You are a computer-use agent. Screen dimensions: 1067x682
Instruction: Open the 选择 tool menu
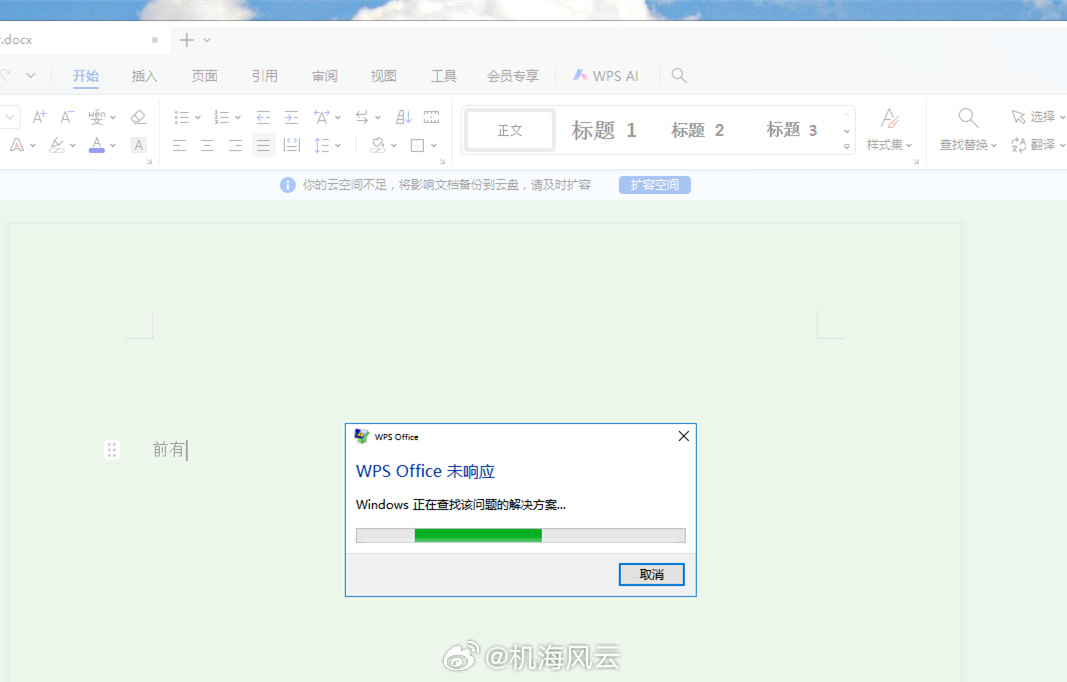[1038, 117]
